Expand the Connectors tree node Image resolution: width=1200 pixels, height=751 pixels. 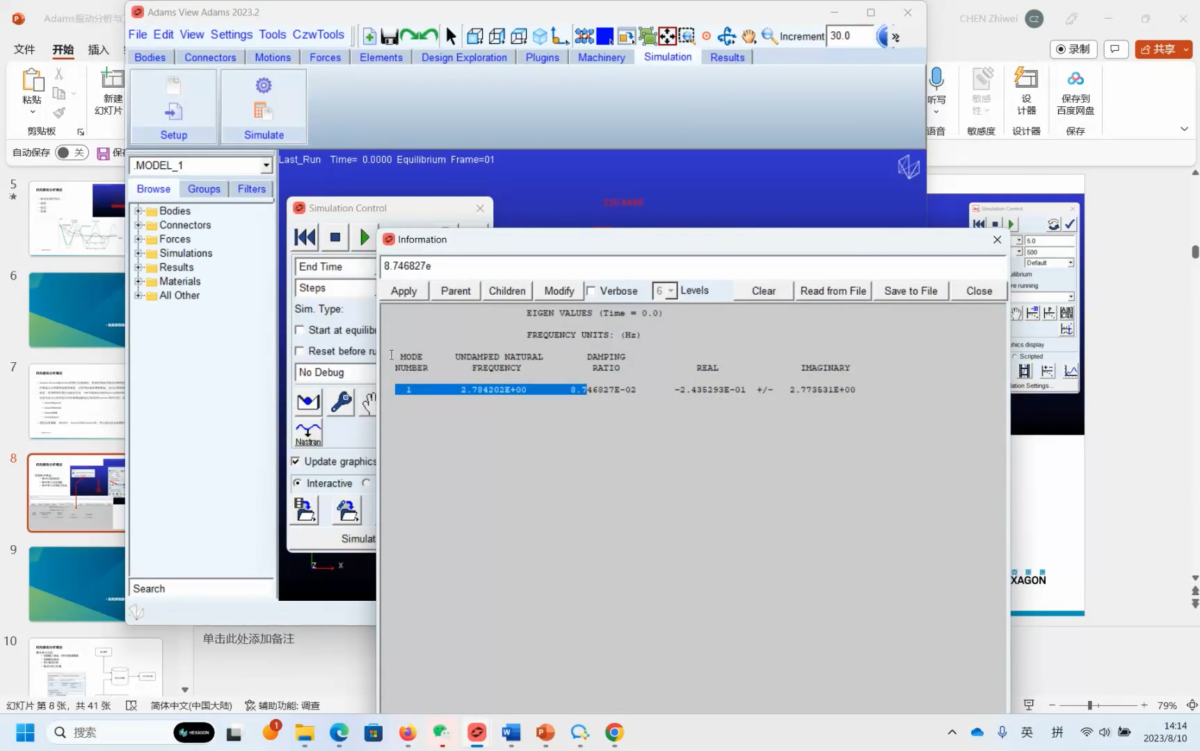[139, 225]
